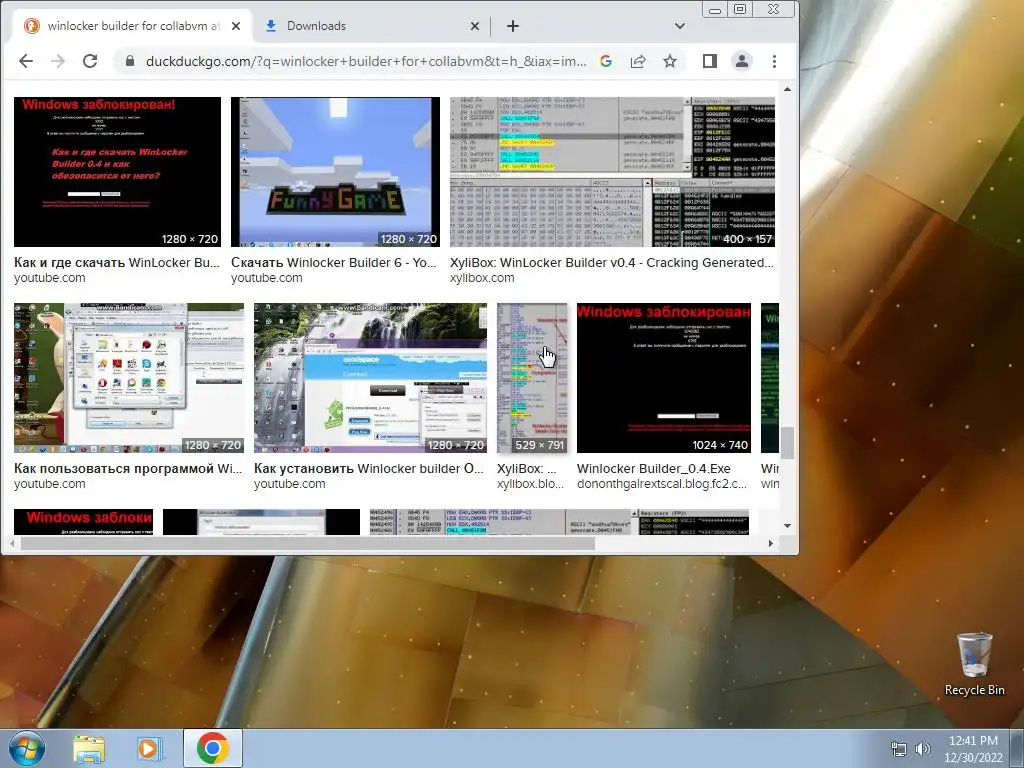The height and width of the screenshot is (768, 1024).
Task: Click the horizontal scrollbar left arrow
Action: click(12, 543)
